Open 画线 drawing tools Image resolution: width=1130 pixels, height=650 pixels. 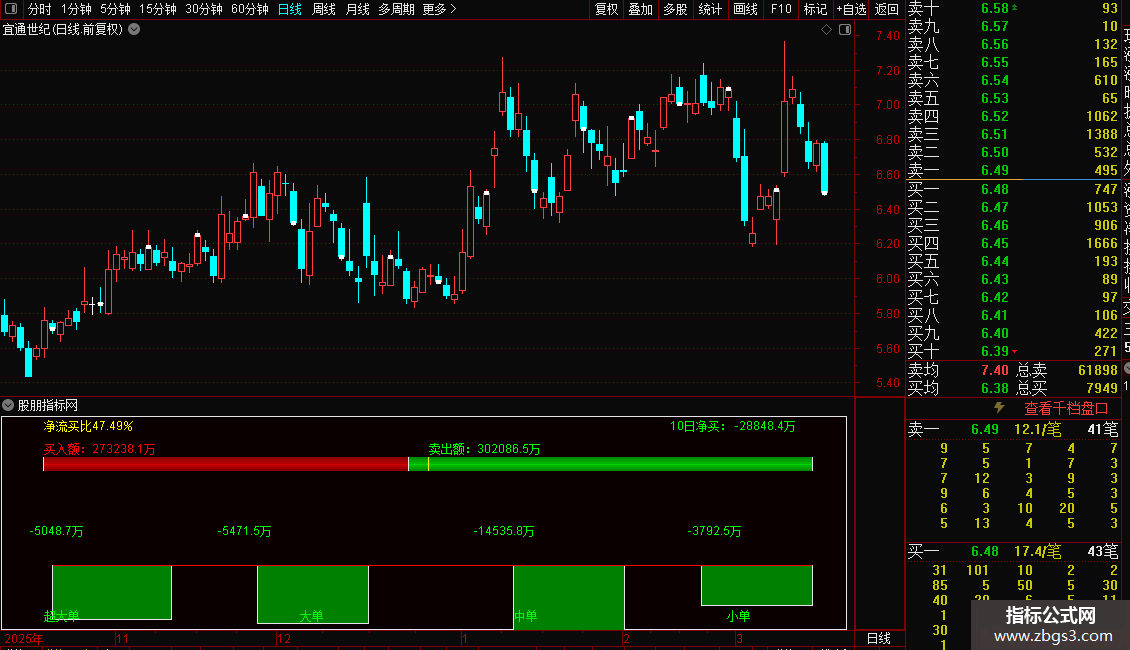click(745, 9)
